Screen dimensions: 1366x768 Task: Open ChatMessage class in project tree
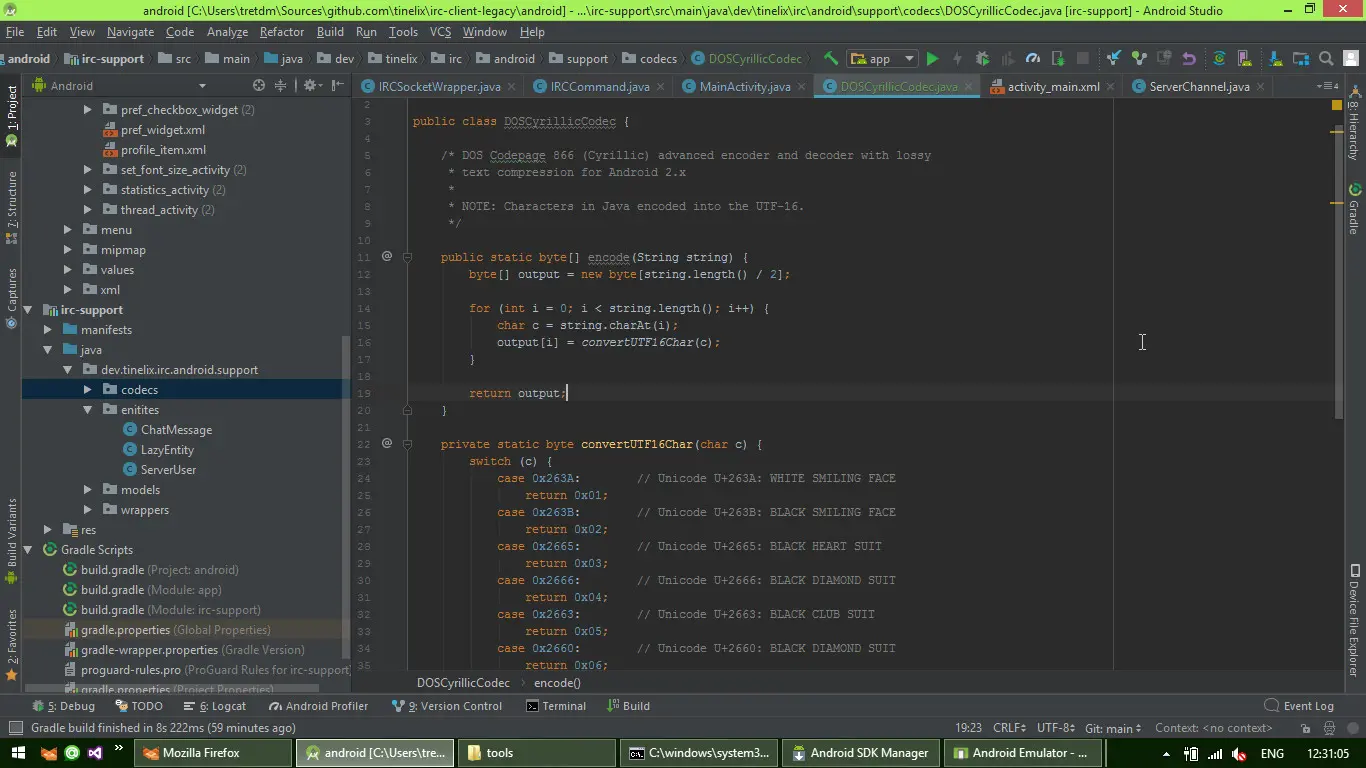click(176, 430)
